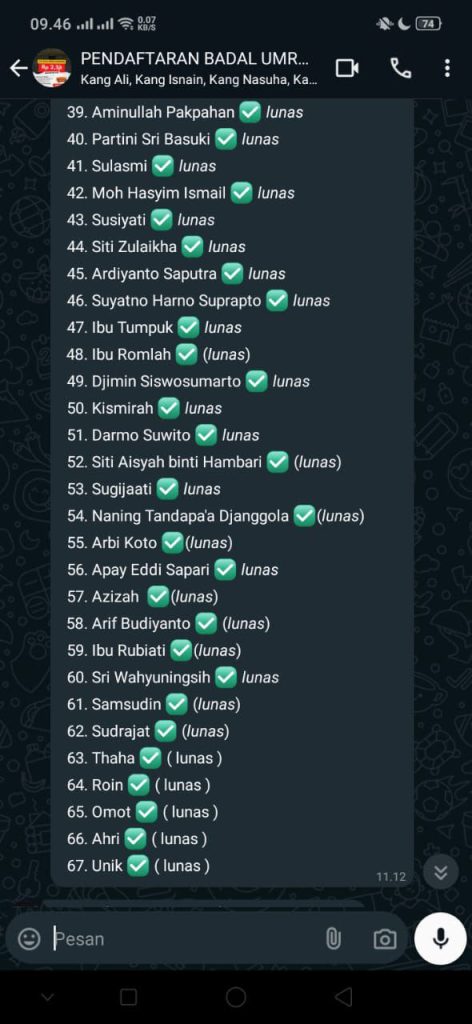Tap the Android back triangle button
Screen dimensions: 472x1024
point(343,997)
